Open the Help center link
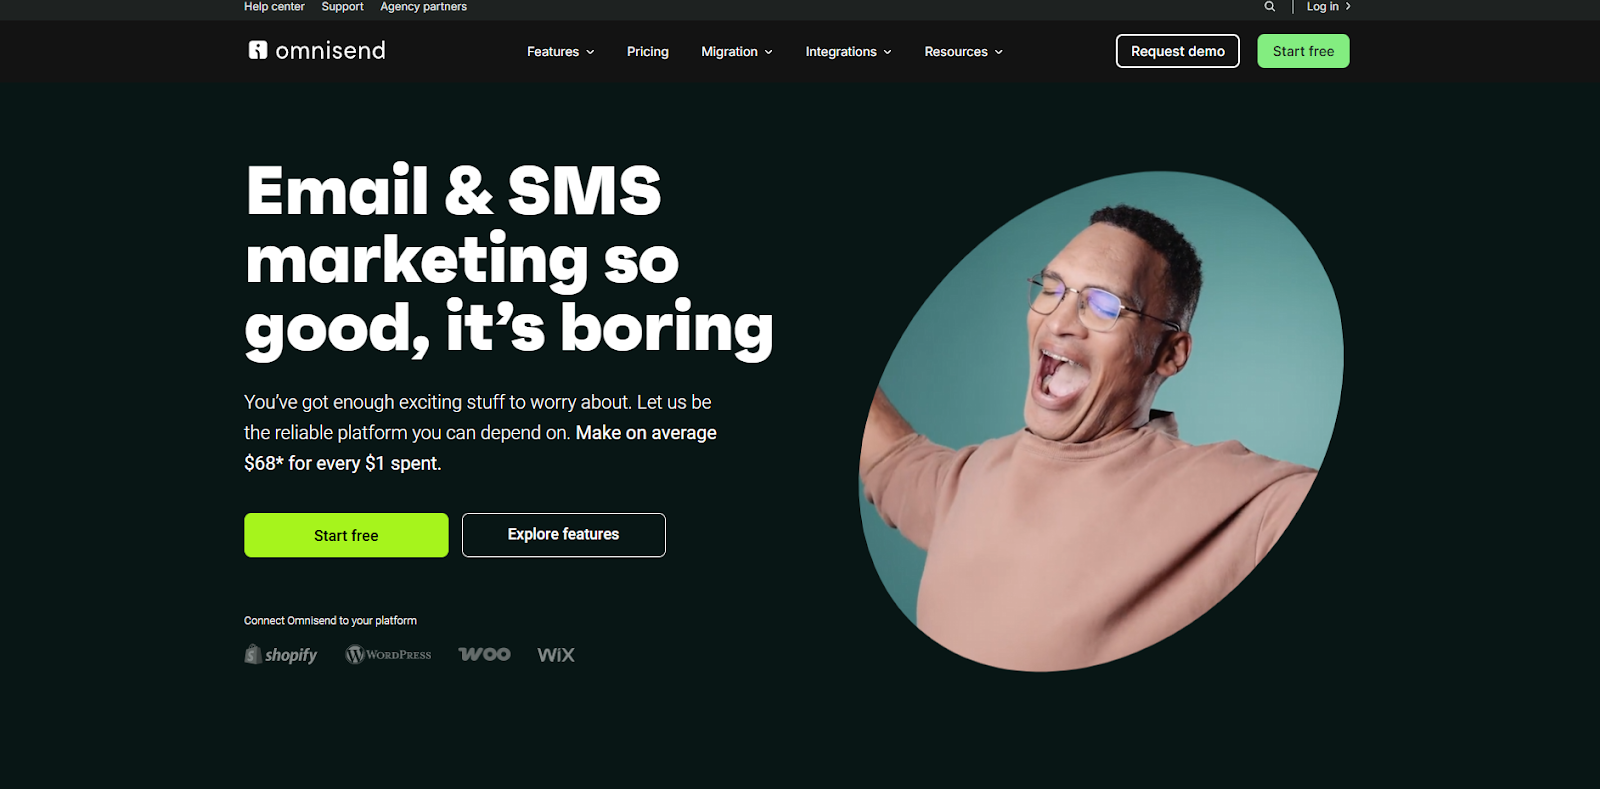The height and width of the screenshot is (789, 1600). [274, 6]
